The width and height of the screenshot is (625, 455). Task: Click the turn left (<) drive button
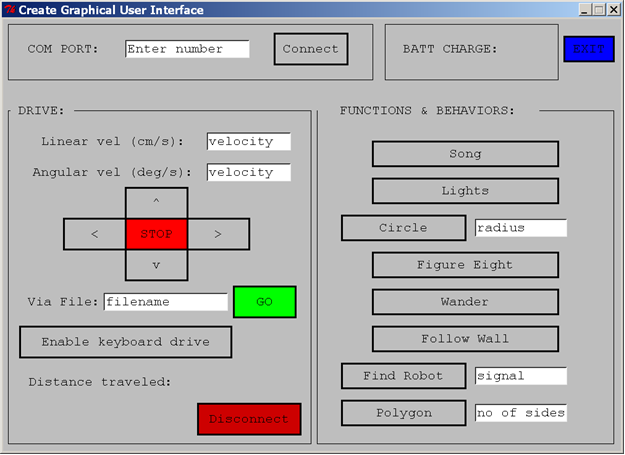tap(94, 234)
